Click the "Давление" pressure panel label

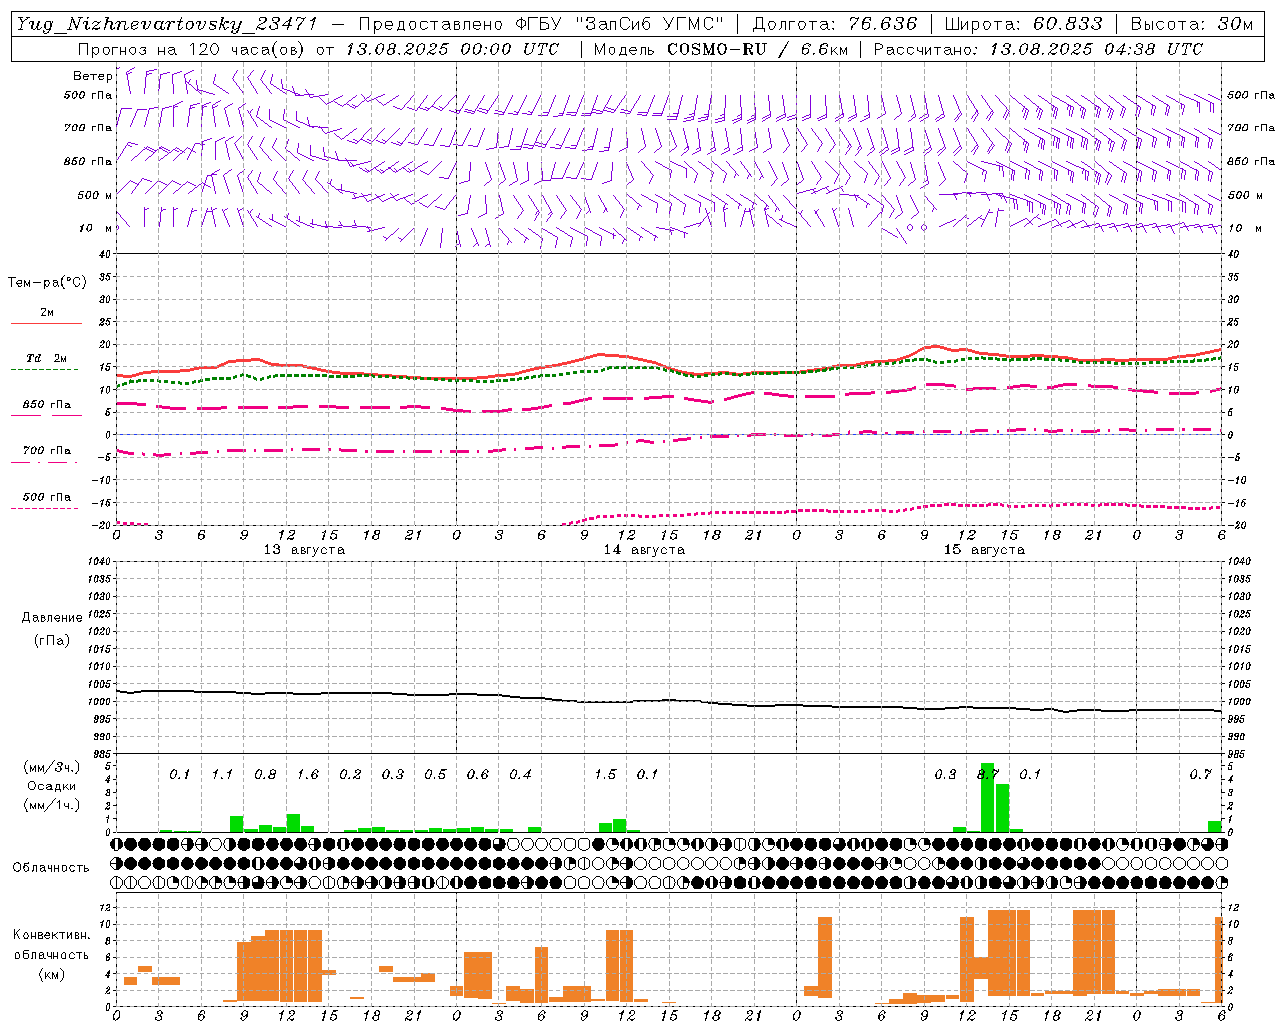click(52, 618)
